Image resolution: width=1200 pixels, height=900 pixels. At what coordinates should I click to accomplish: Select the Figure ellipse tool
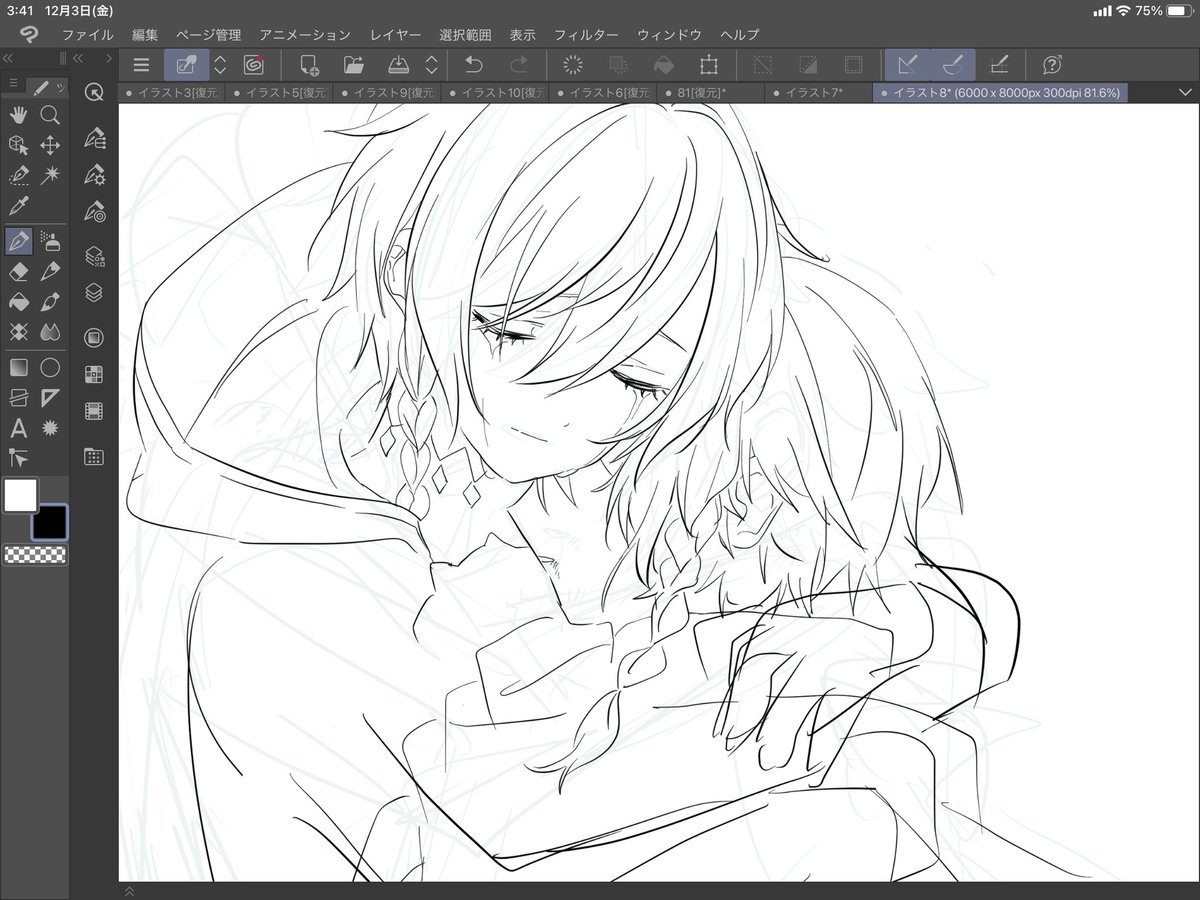click(50, 367)
